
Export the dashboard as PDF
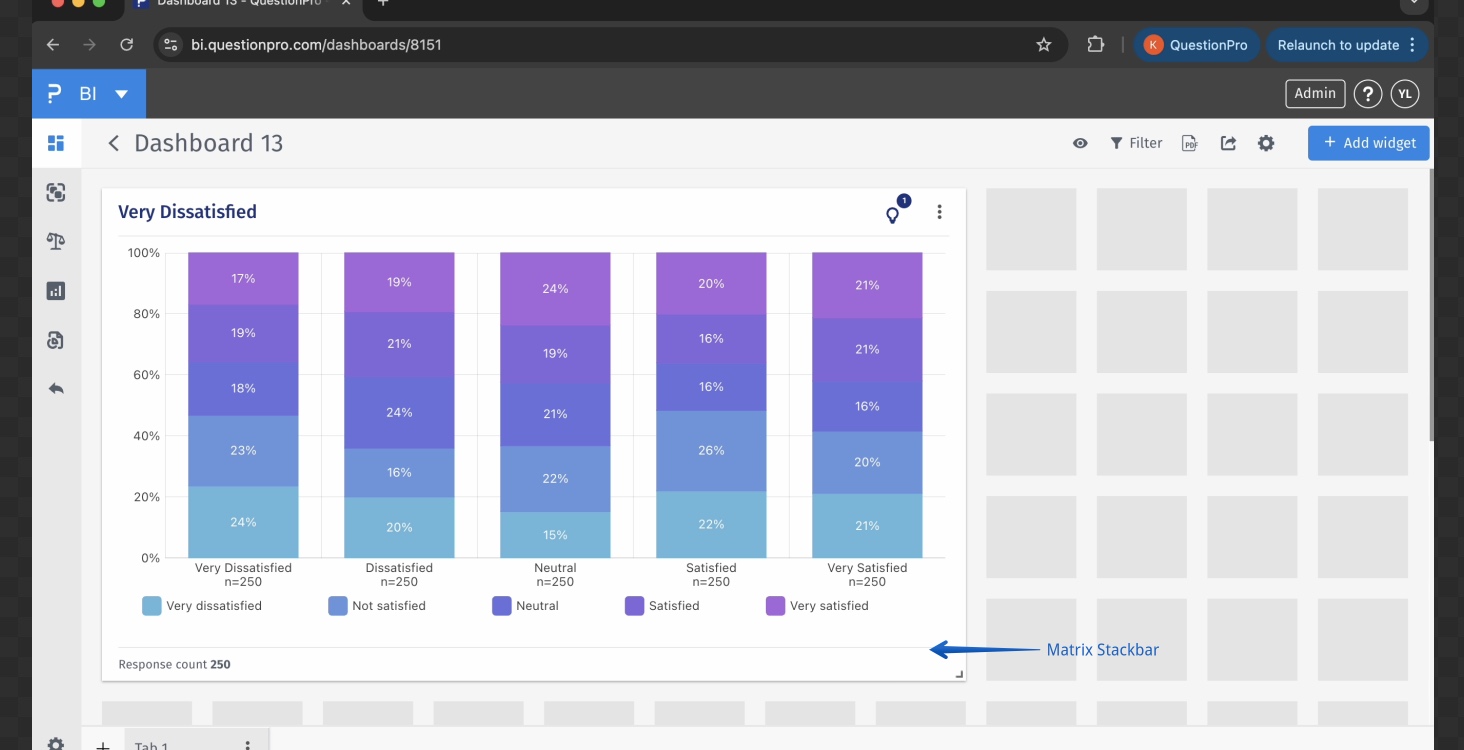pyautogui.click(x=1189, y=143)
